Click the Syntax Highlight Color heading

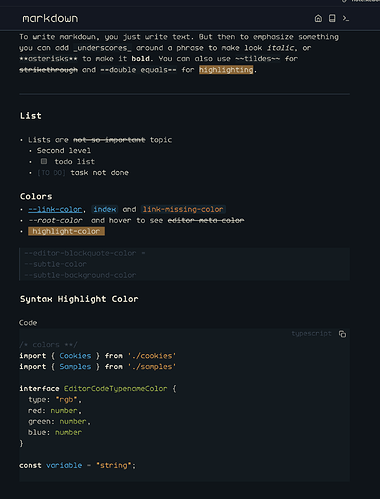tap(79, 299)
